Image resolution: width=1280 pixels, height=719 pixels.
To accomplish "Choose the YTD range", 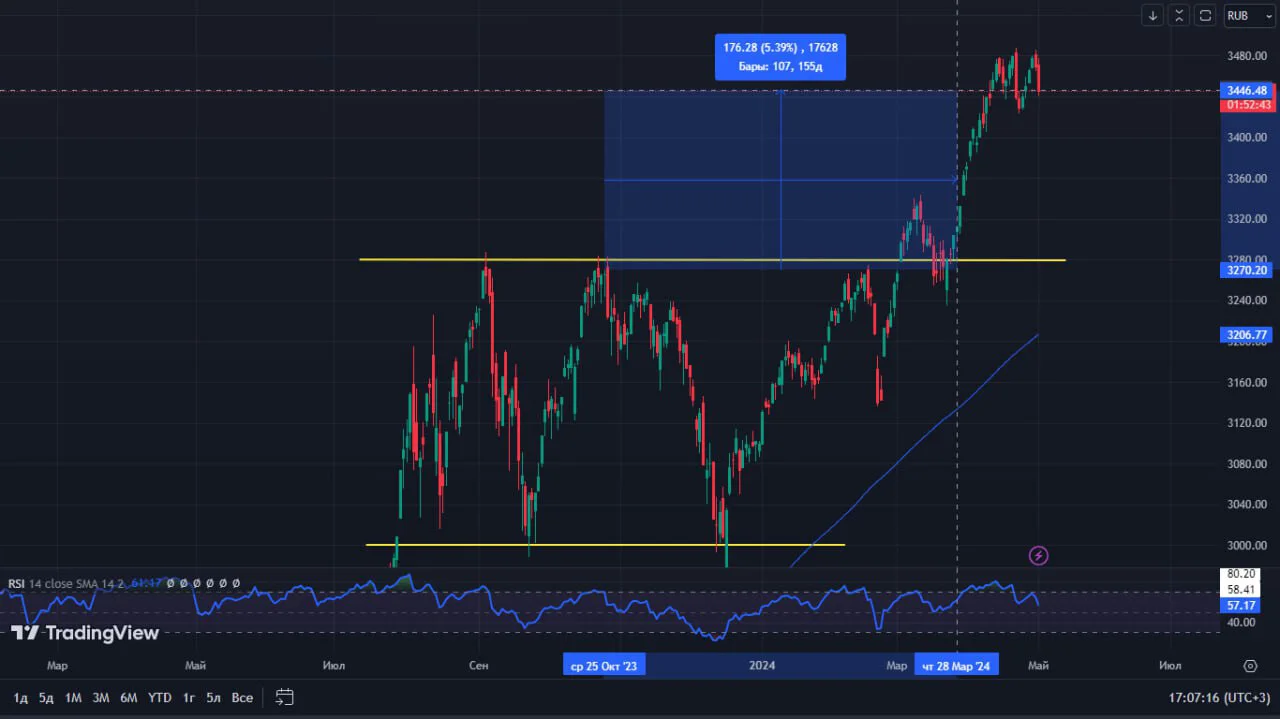I will 159,697.
